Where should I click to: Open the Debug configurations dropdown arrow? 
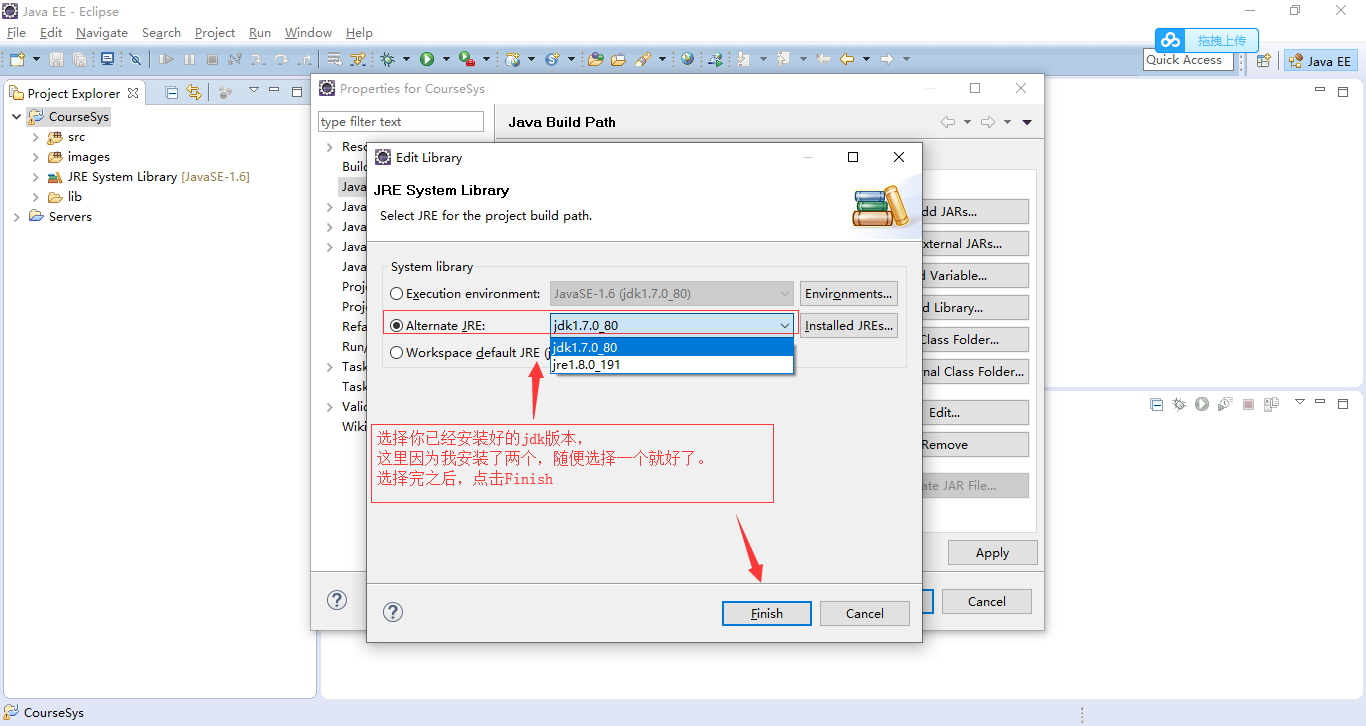coord(406,59)
